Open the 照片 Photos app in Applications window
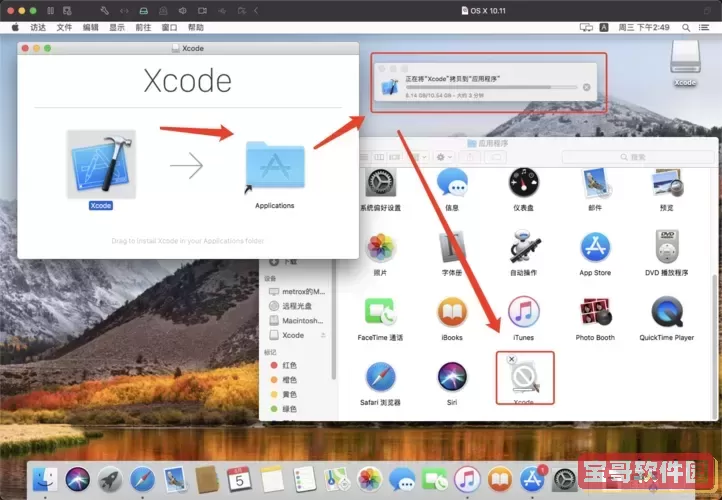Image resolution: width=722 pixels, height=500 pixels. [x=380, y=248]
